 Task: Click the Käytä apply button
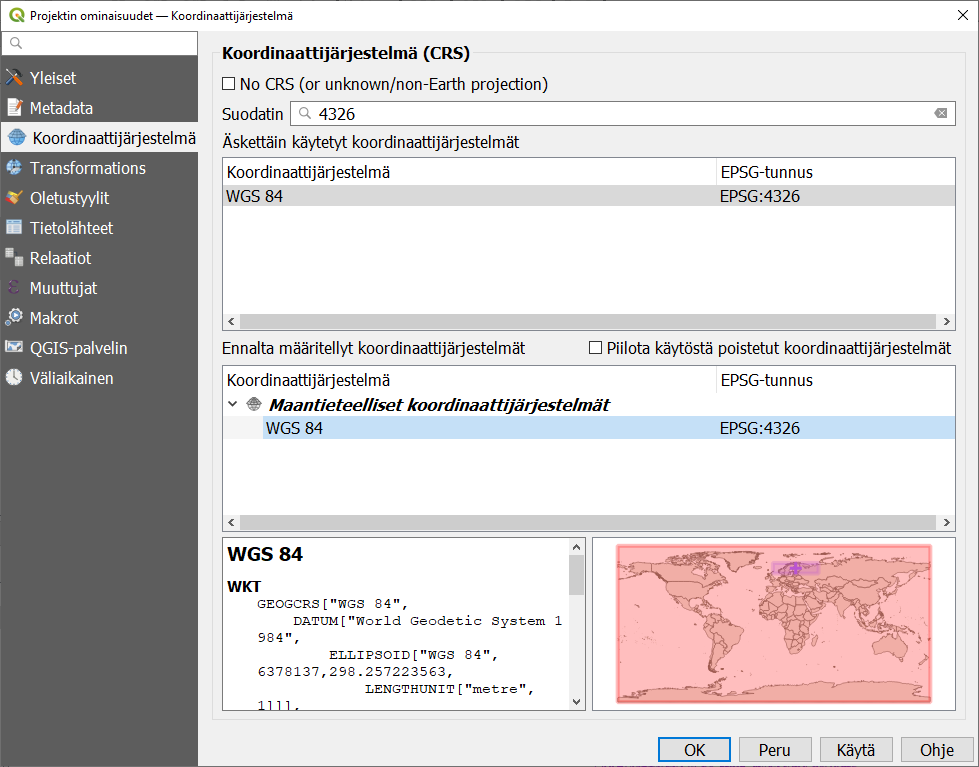[855, 750]
